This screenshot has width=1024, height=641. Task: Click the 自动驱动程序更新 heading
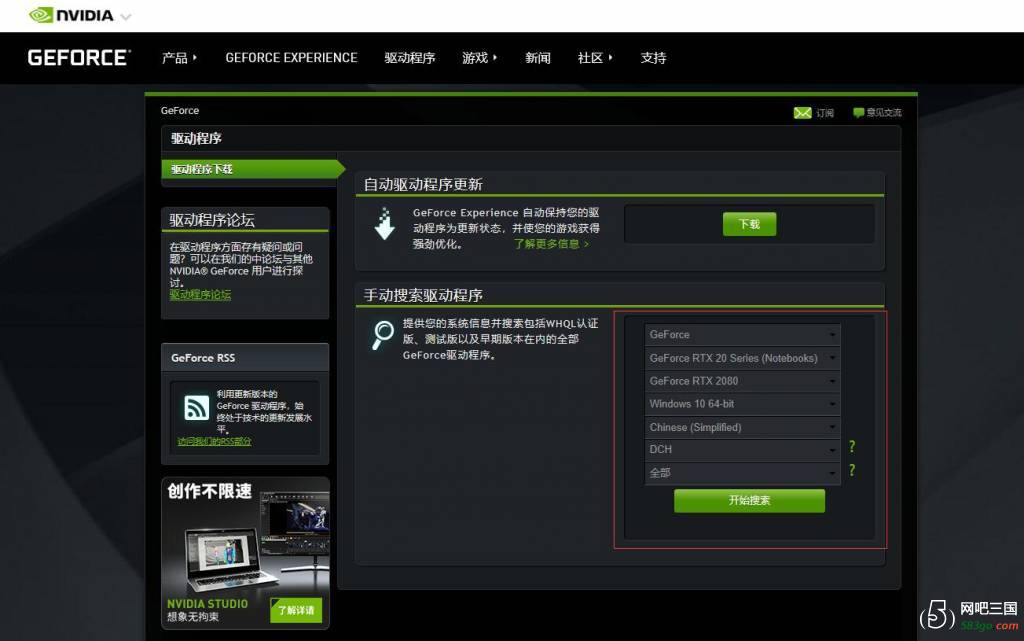423,185
